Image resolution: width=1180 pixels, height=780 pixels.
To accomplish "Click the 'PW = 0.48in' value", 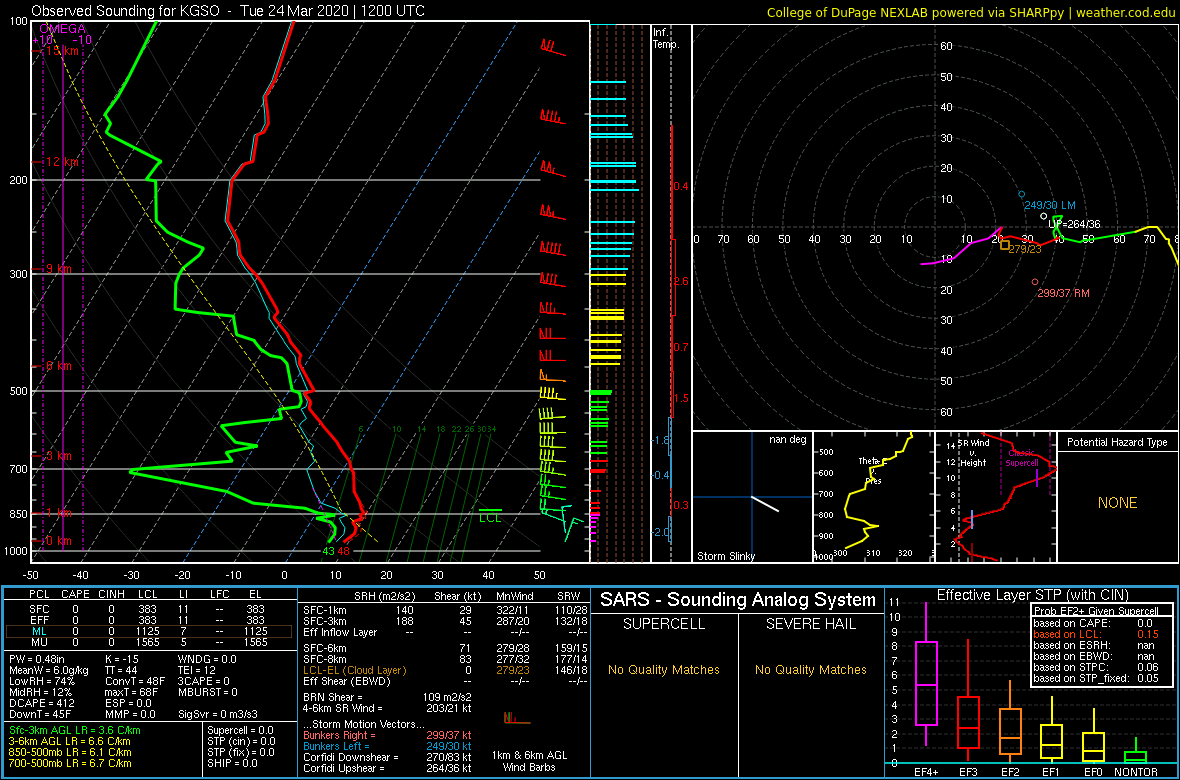I will 38,660.
